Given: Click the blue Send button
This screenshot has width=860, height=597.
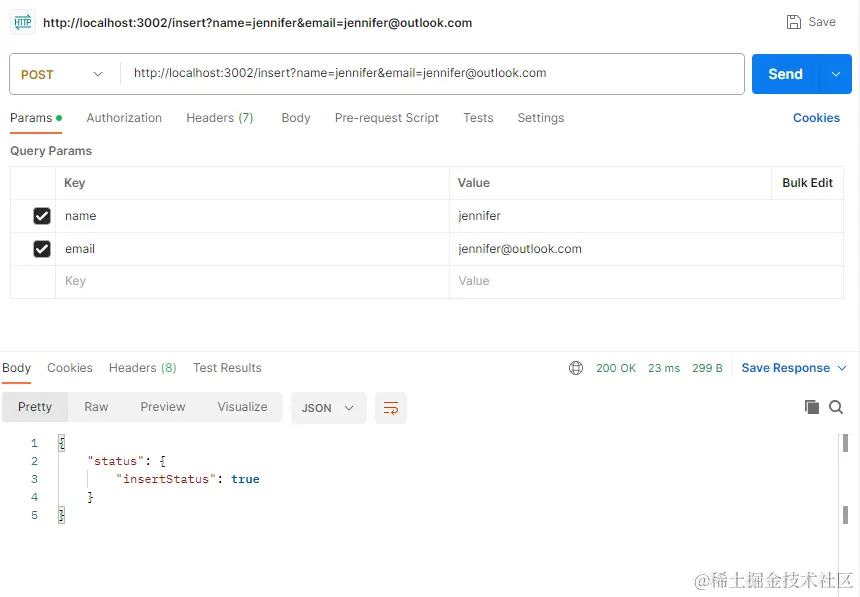Looking at the screenshot, I should pos(785,74).
